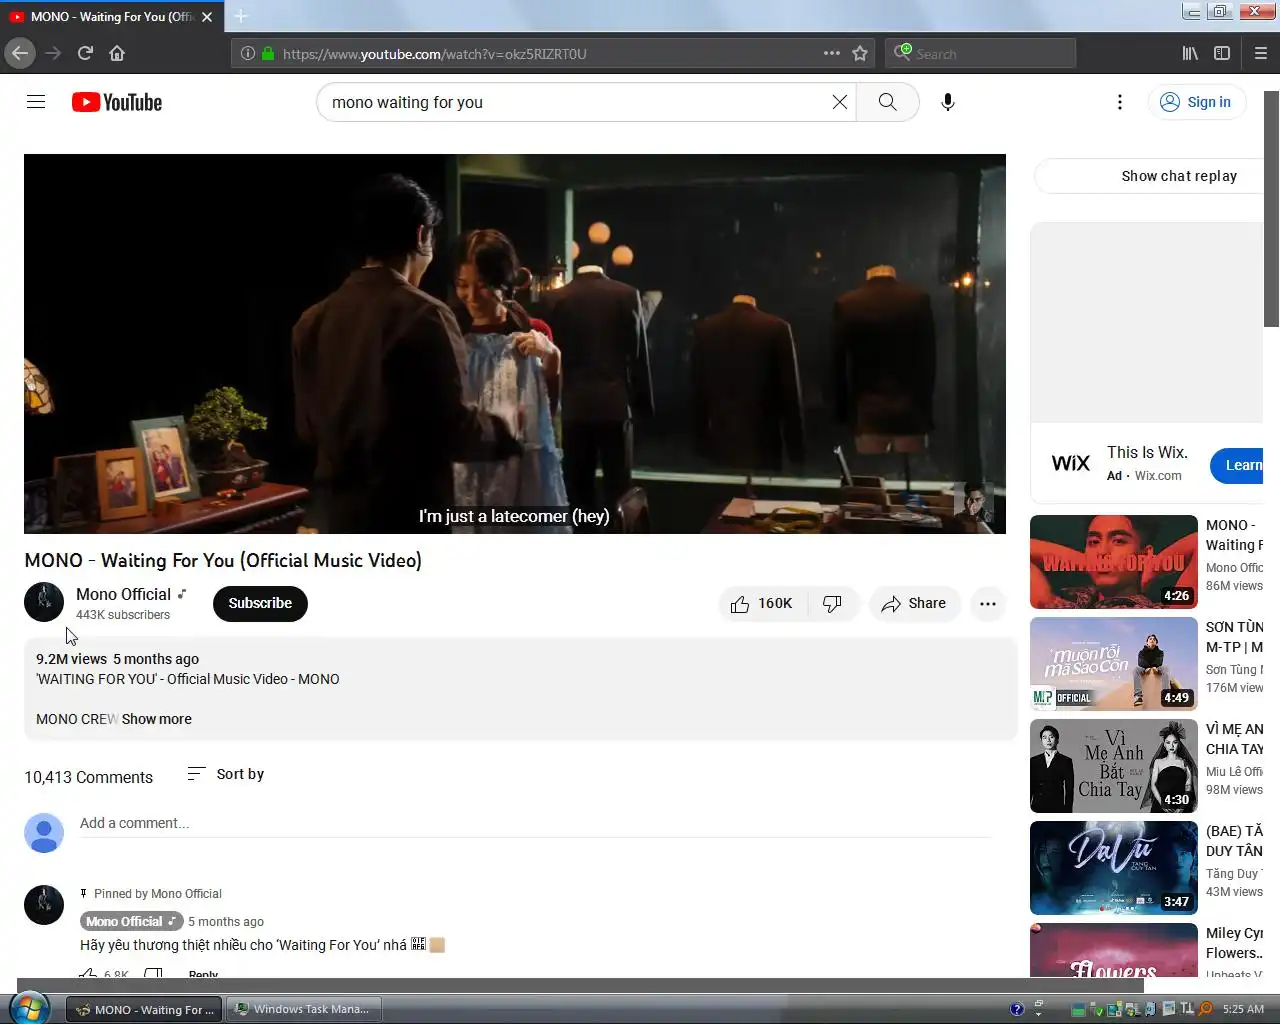Click Add a comment field
Viewport: 1280px width, 1024px height.
[535, 823]
